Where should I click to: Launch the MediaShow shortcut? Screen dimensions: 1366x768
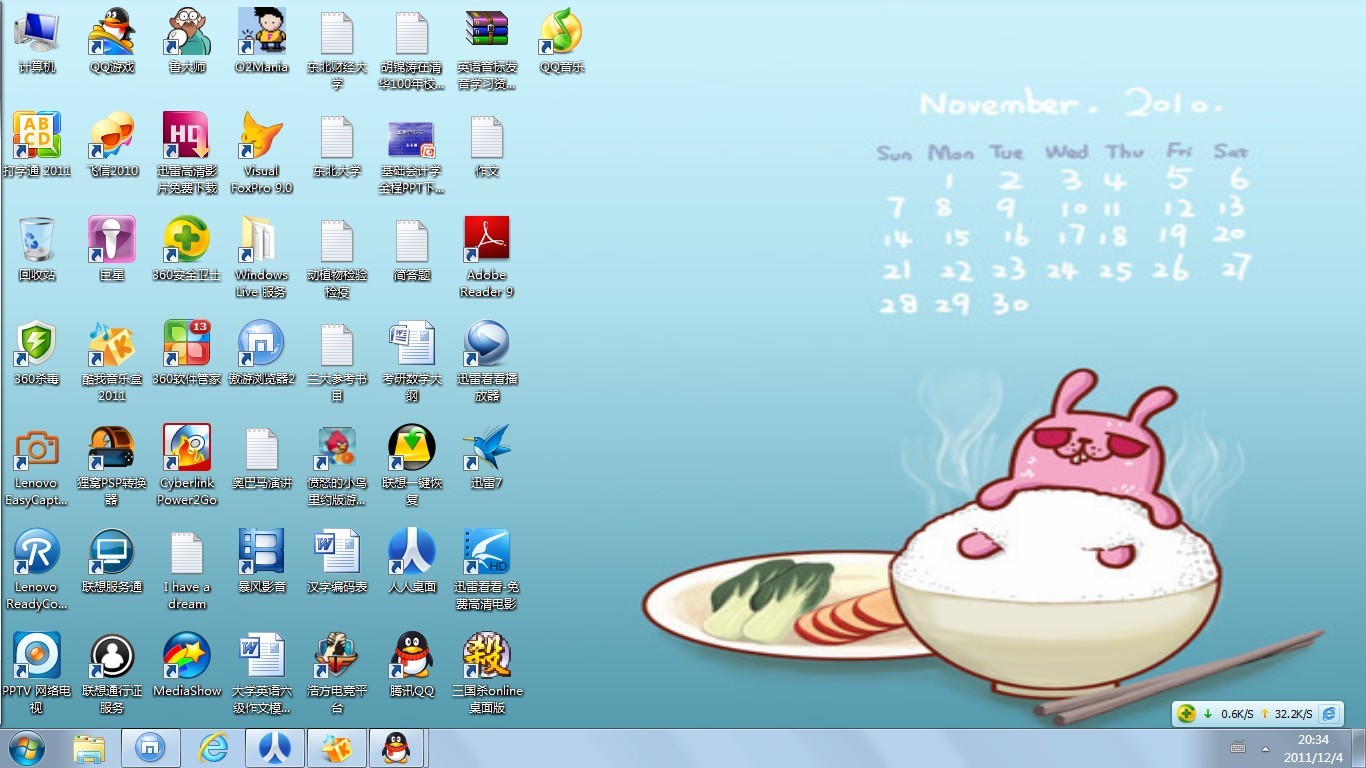click(187, 665)
